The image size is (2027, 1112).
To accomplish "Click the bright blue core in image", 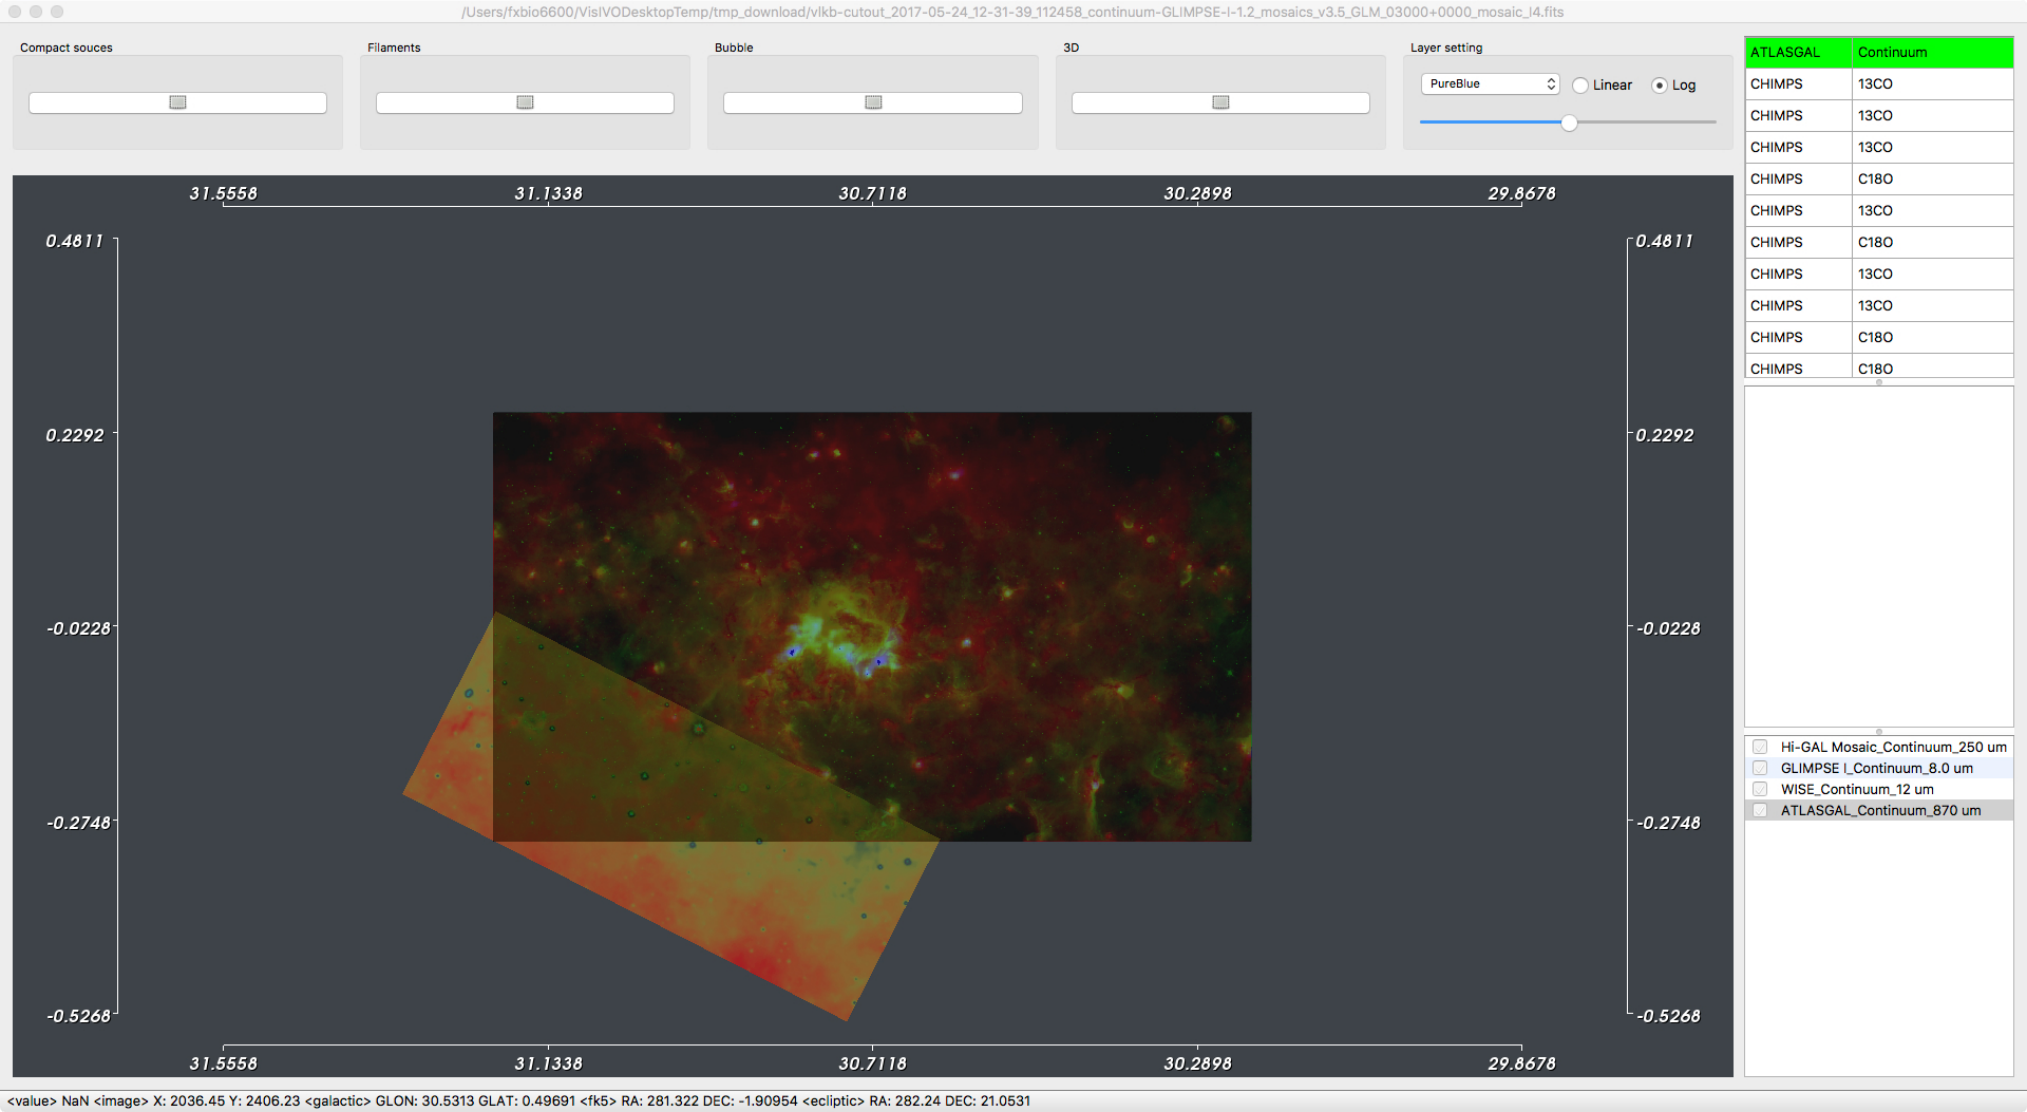I will [x=792, y=652].
